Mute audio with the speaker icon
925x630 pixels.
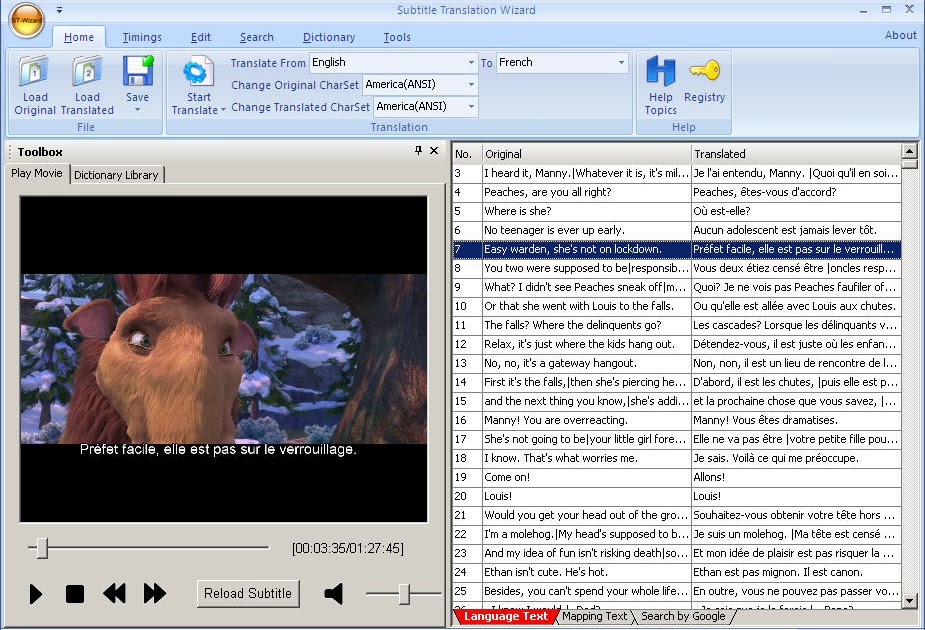[334, 593]
